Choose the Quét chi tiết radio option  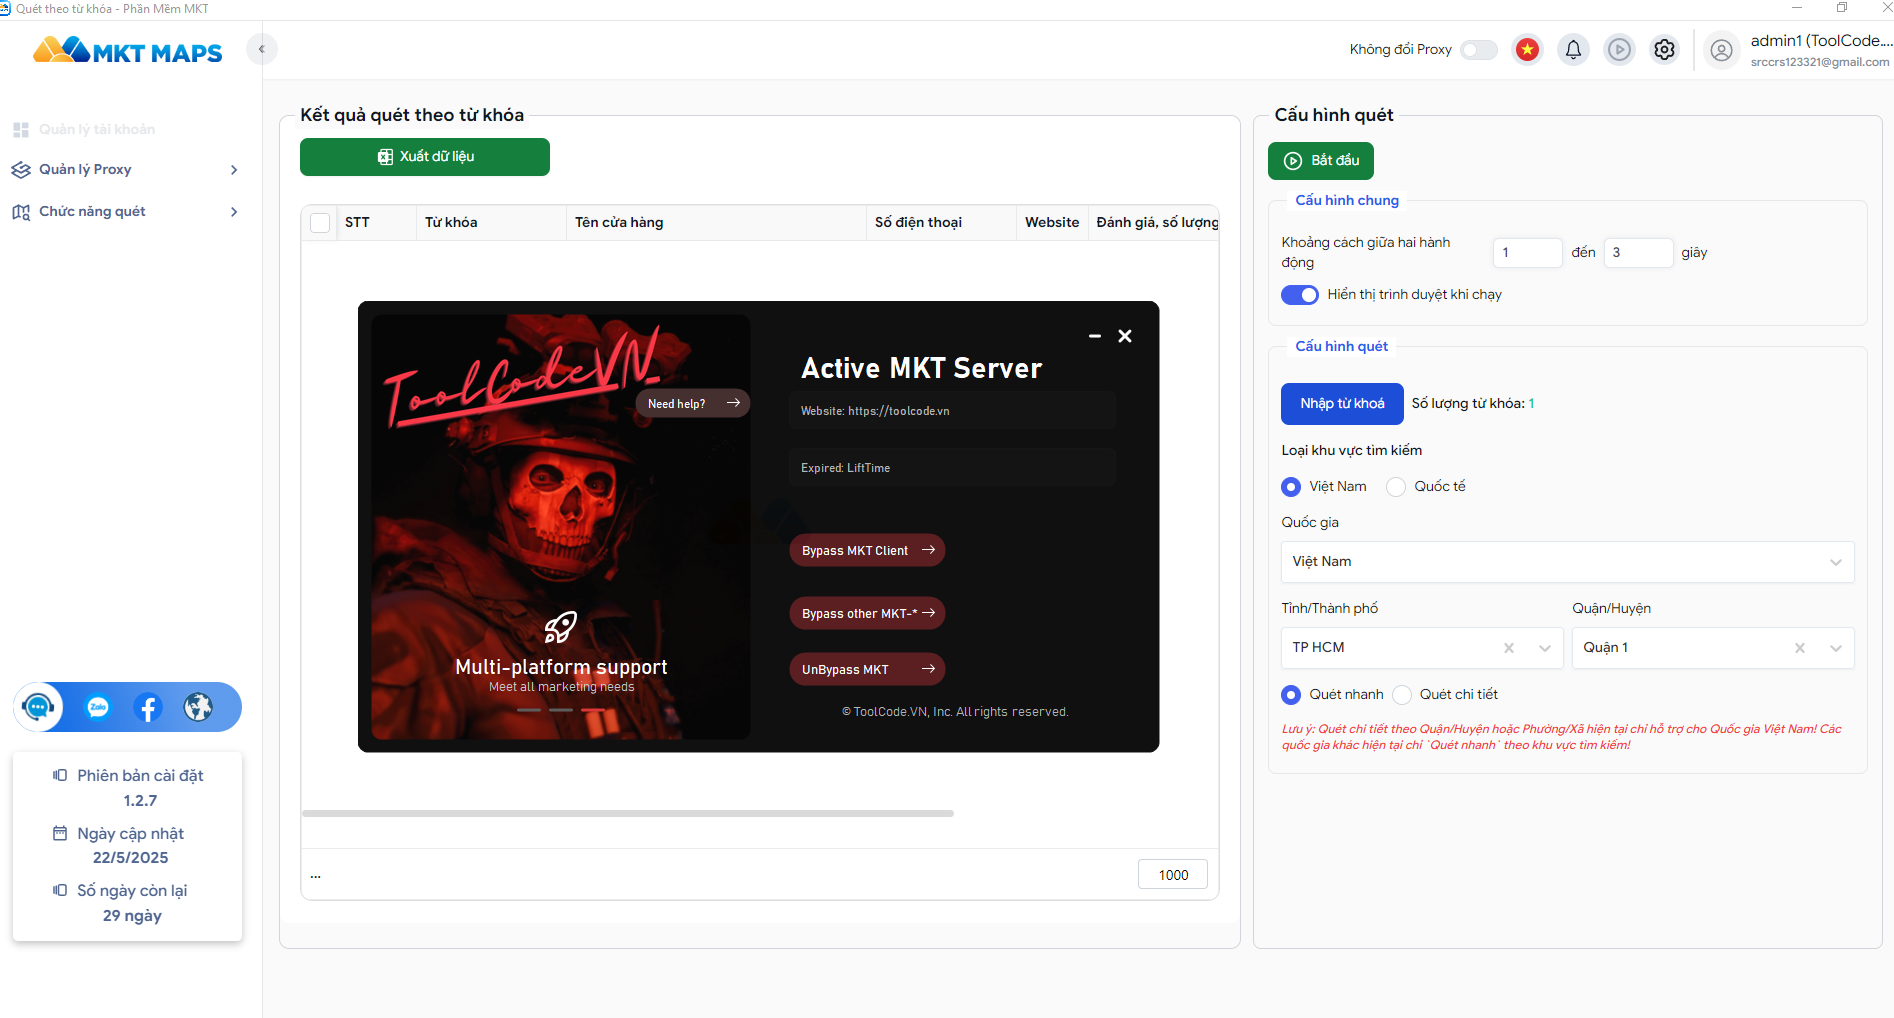[1402, 695]
